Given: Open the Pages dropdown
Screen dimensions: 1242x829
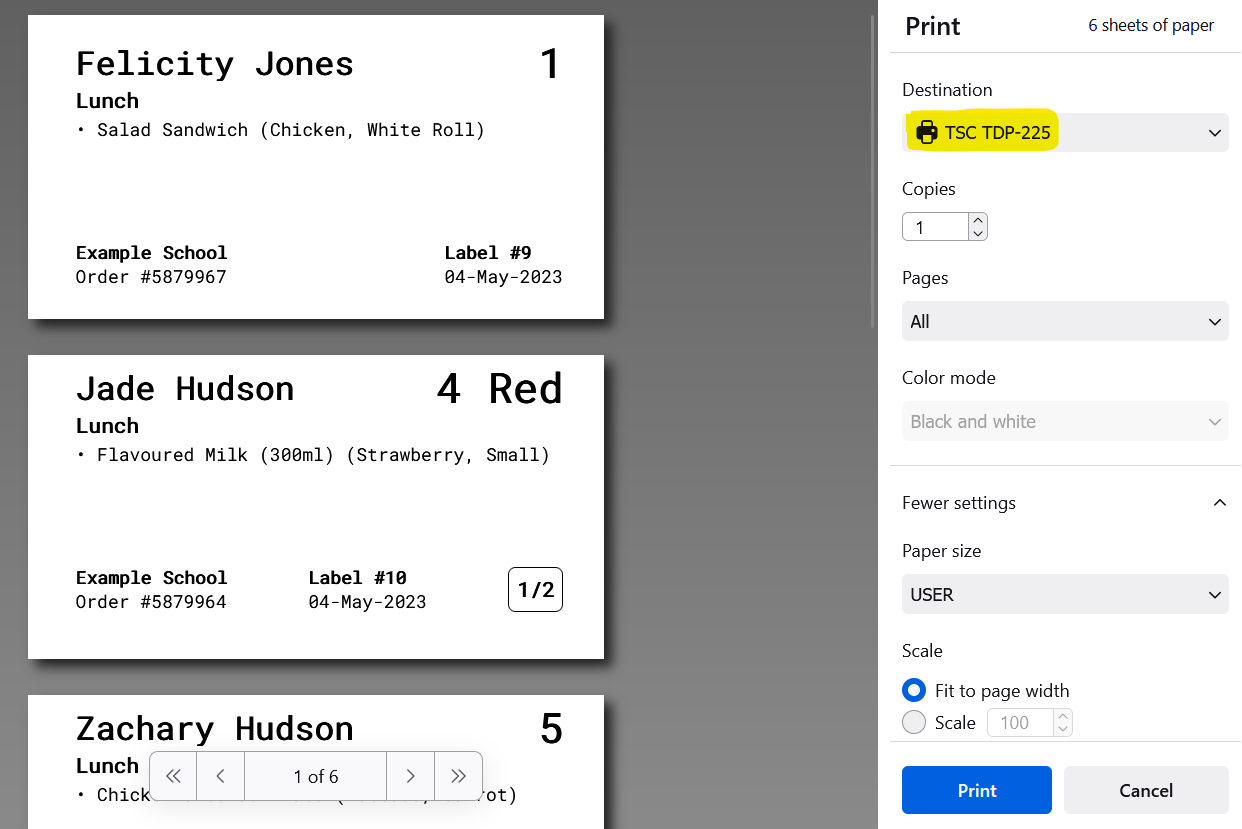Looking at the screenshot, I should [x=1065, y=322].
